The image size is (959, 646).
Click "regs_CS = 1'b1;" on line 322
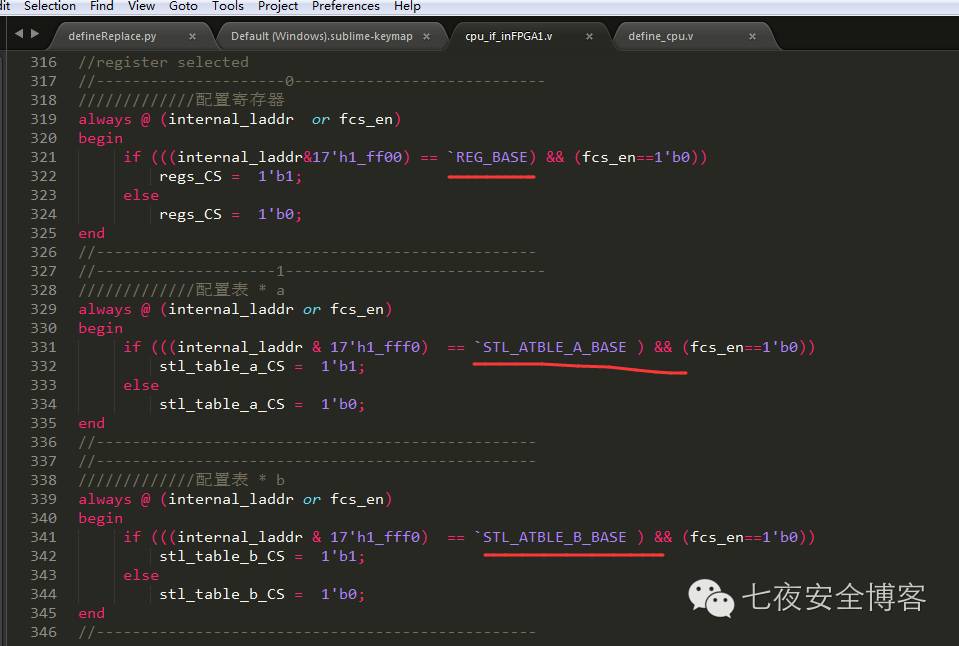click(231, 177)
